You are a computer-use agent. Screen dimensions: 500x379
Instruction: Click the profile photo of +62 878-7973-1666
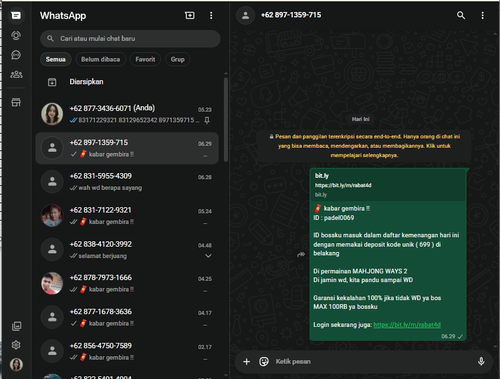tap(52, 283)
